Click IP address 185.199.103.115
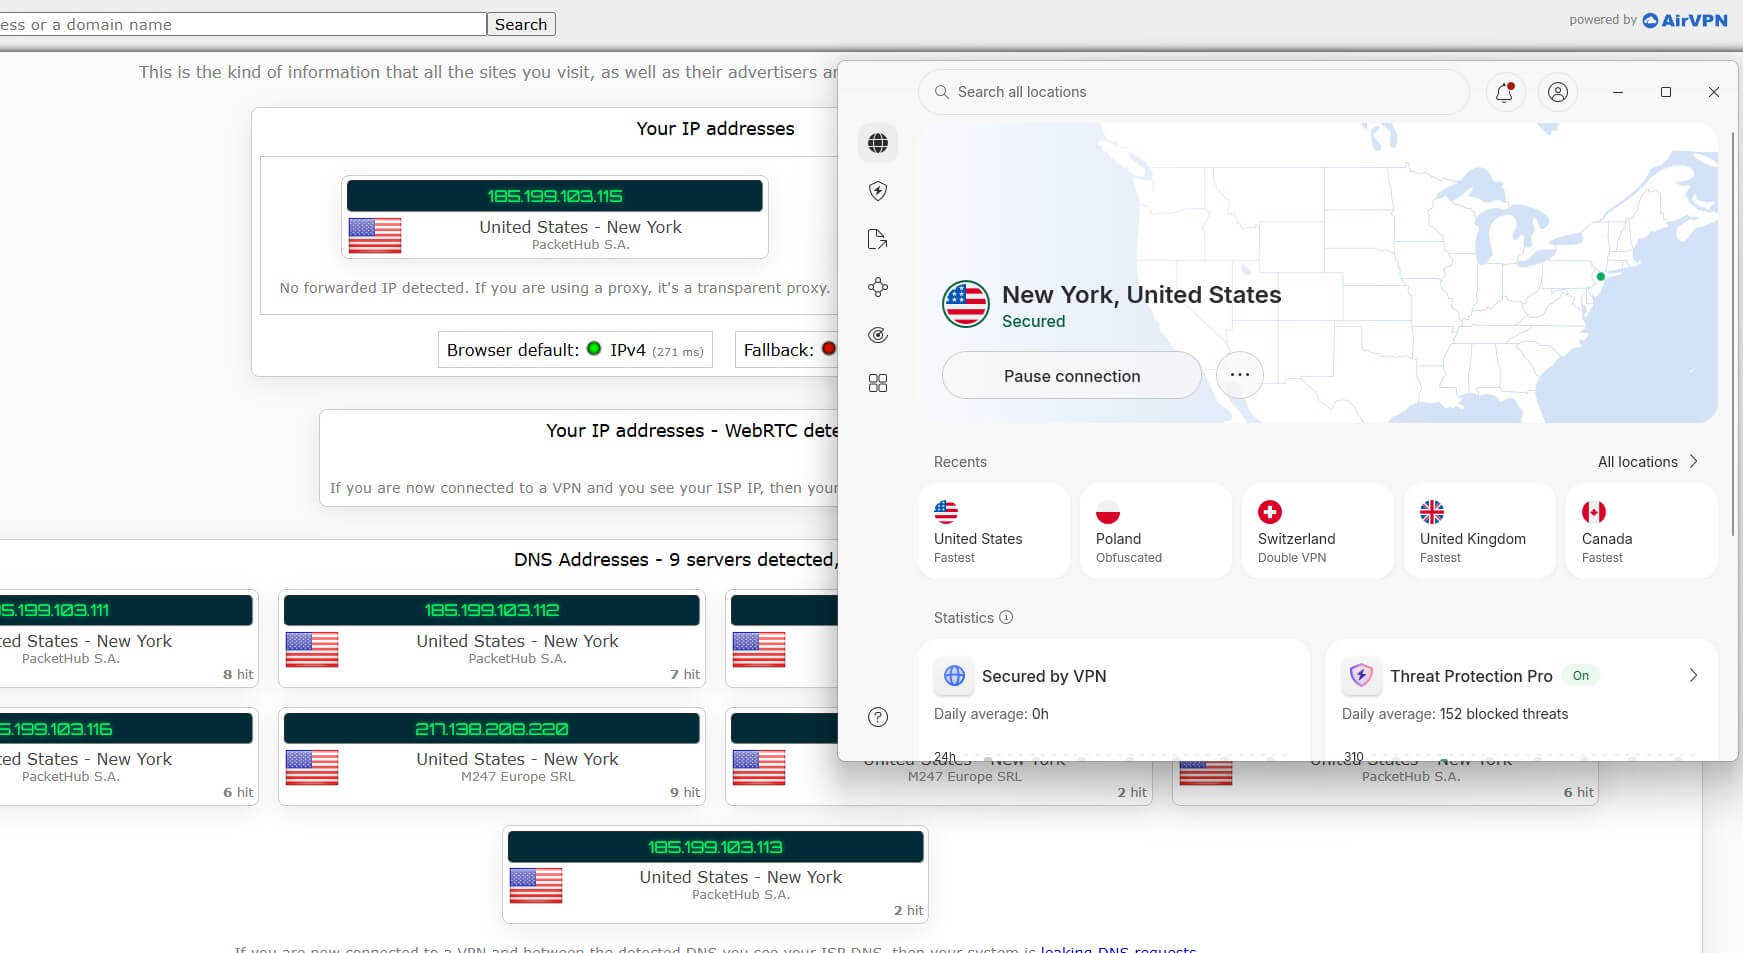 point(555,196)
